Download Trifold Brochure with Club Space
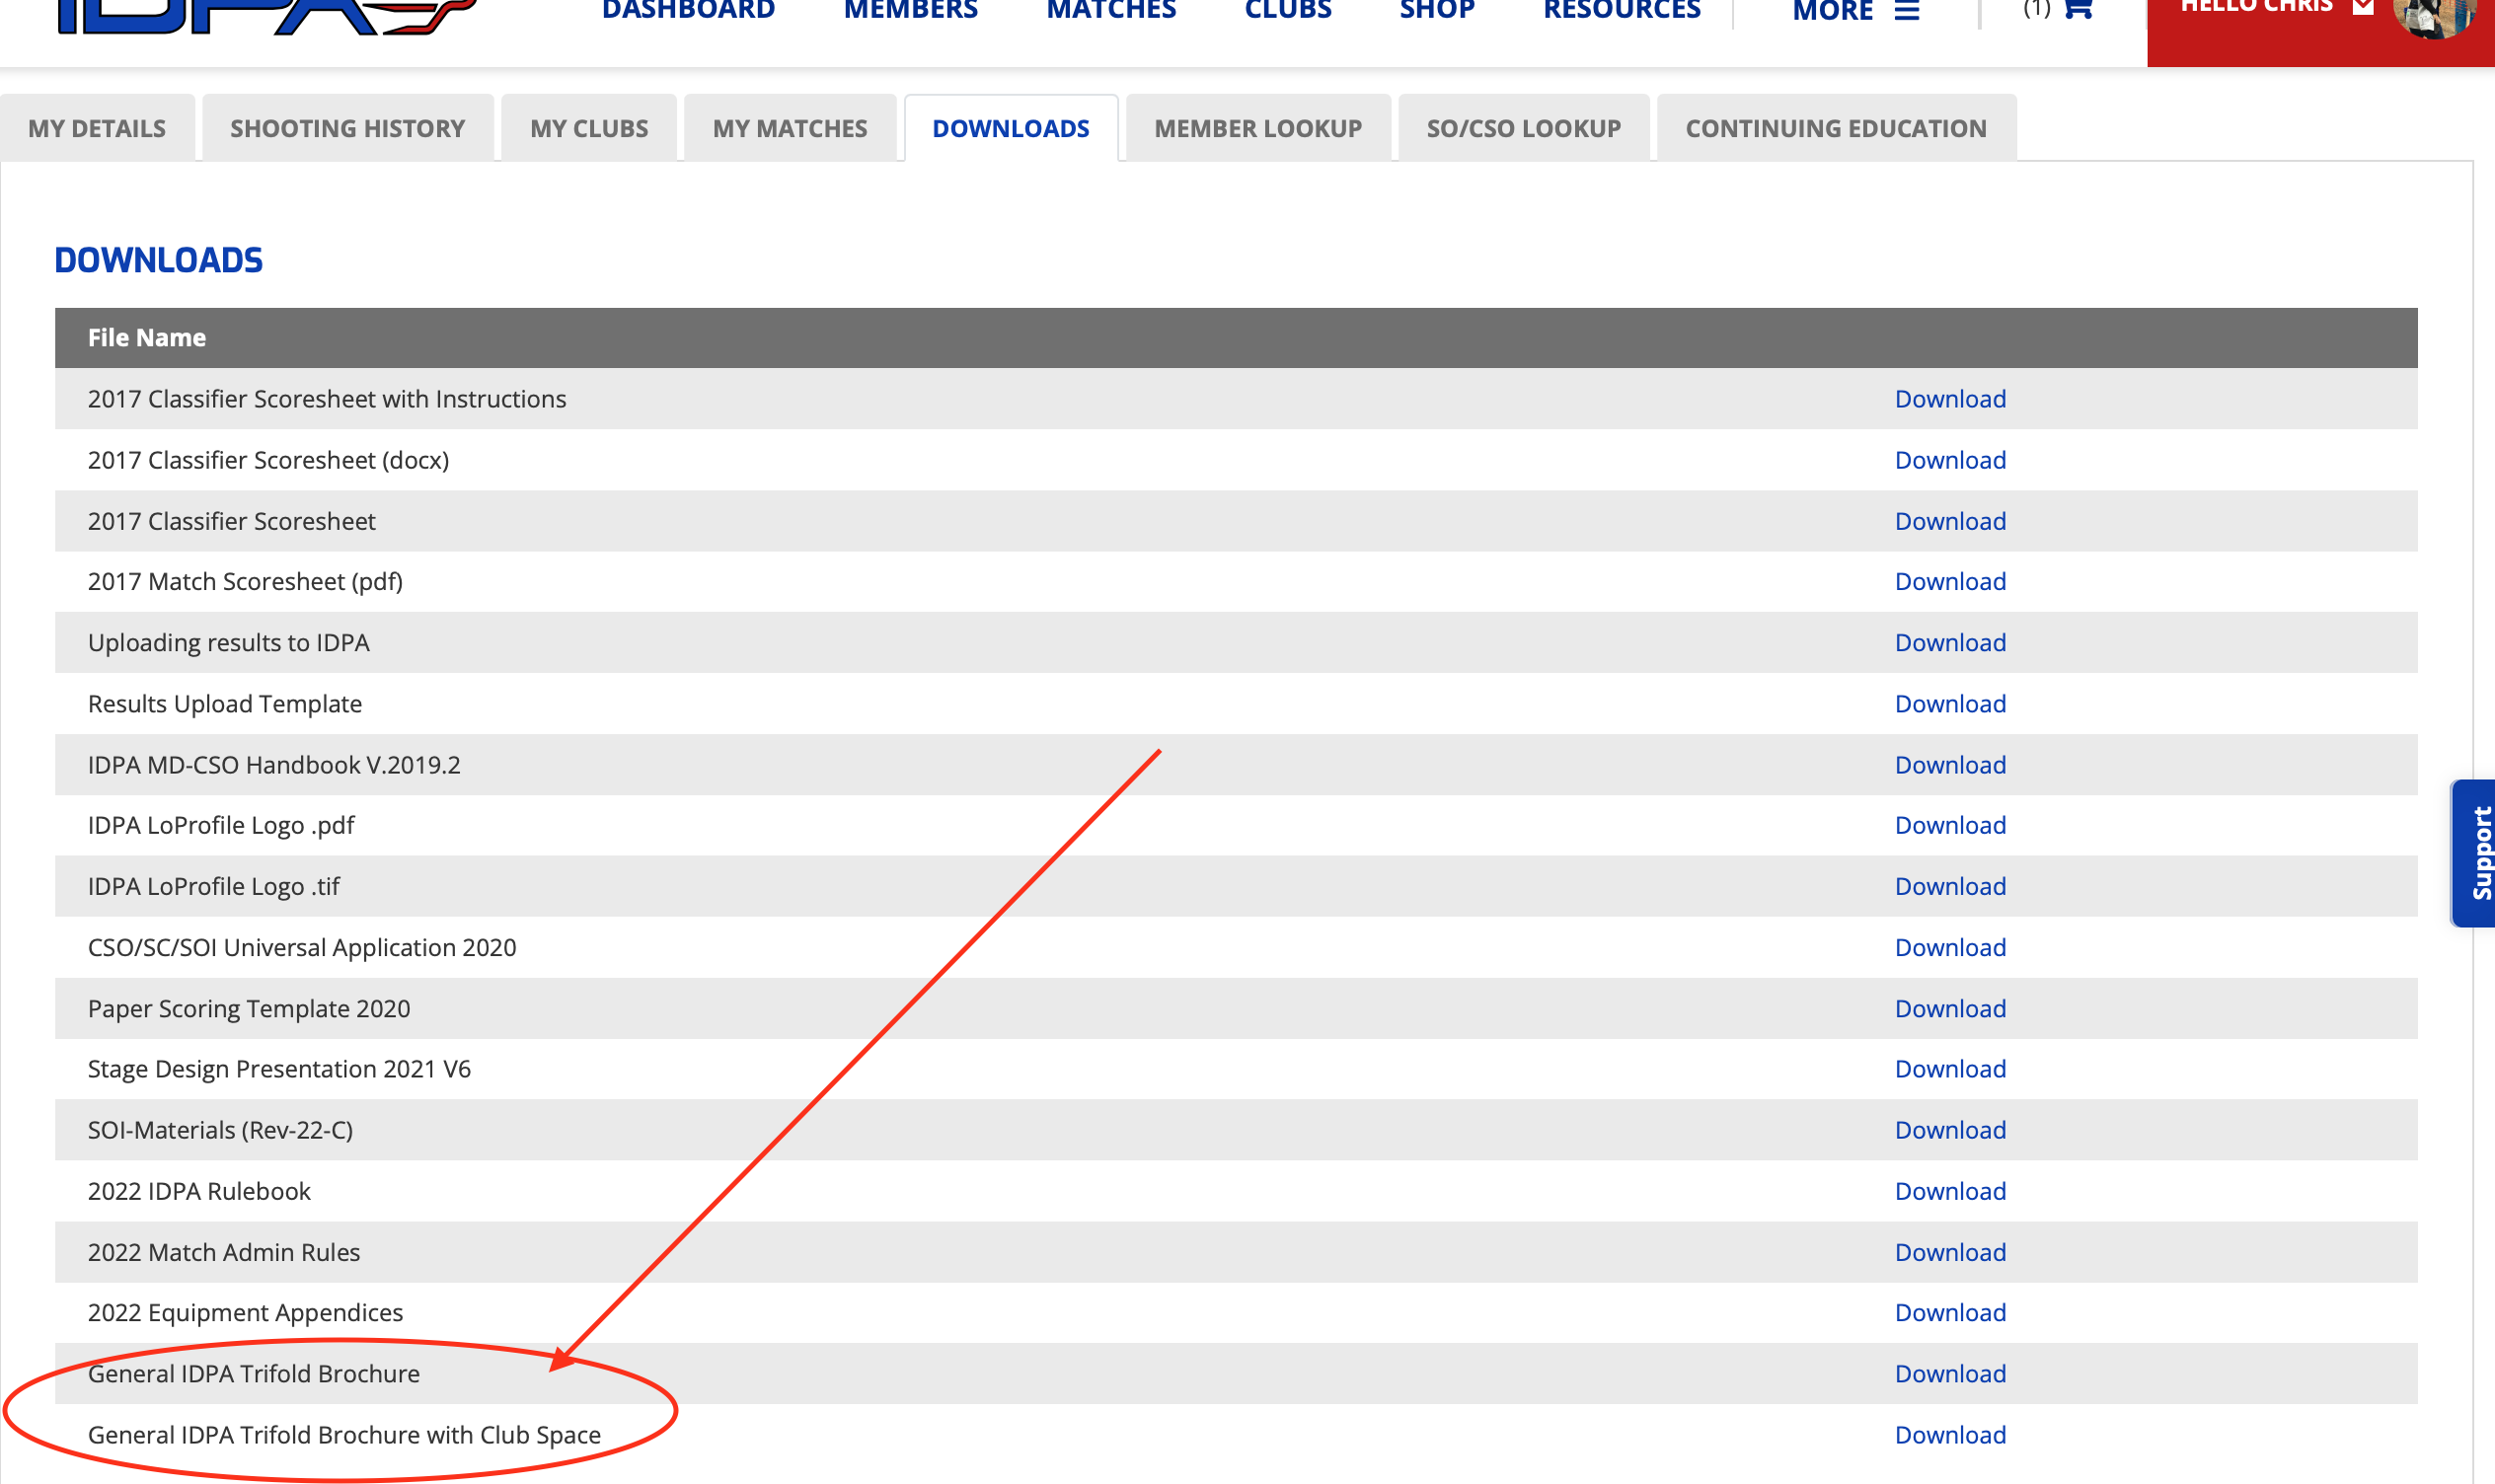 [x=1949, y=1434]
